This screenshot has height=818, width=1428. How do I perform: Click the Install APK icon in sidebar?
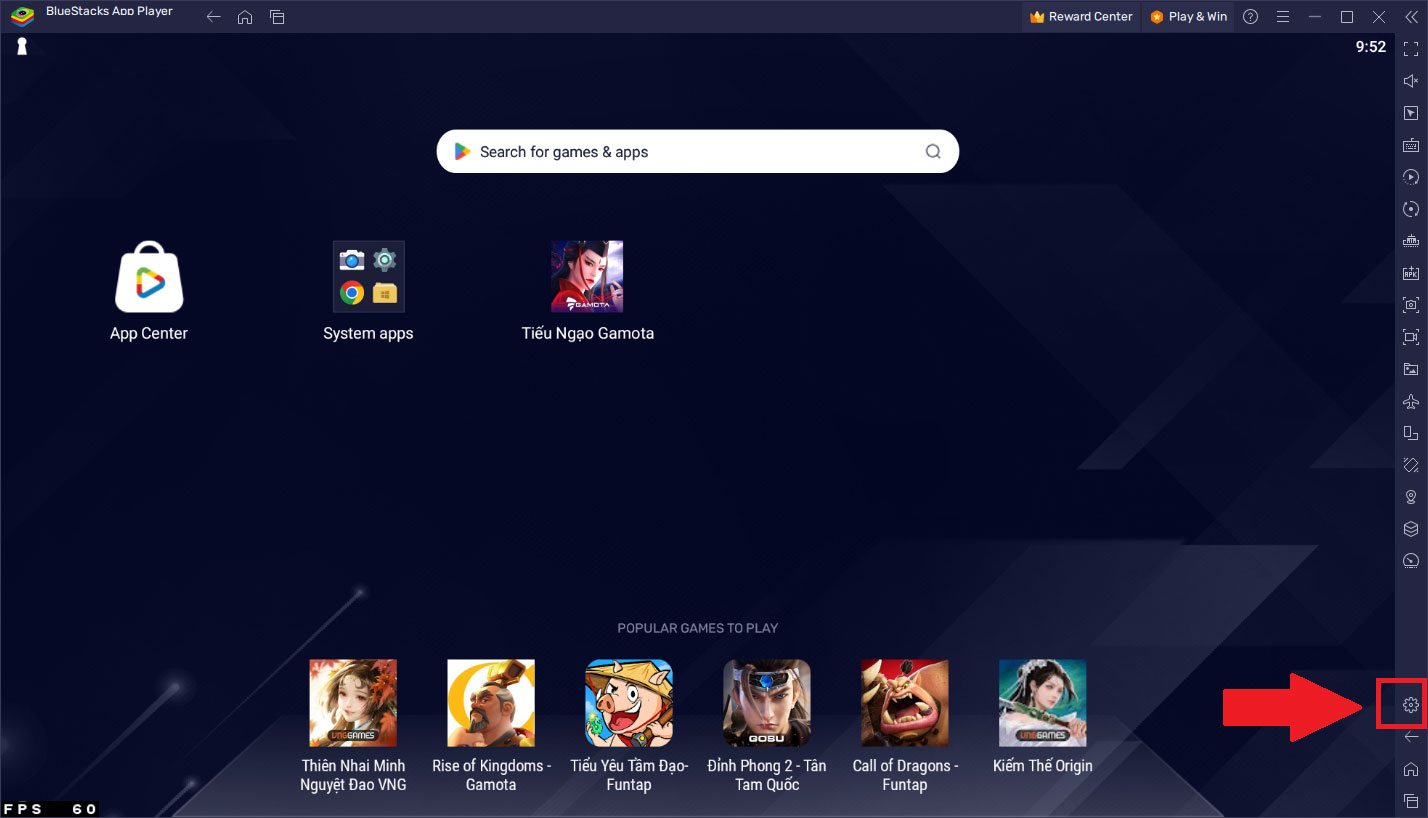tap(1410, 272)
